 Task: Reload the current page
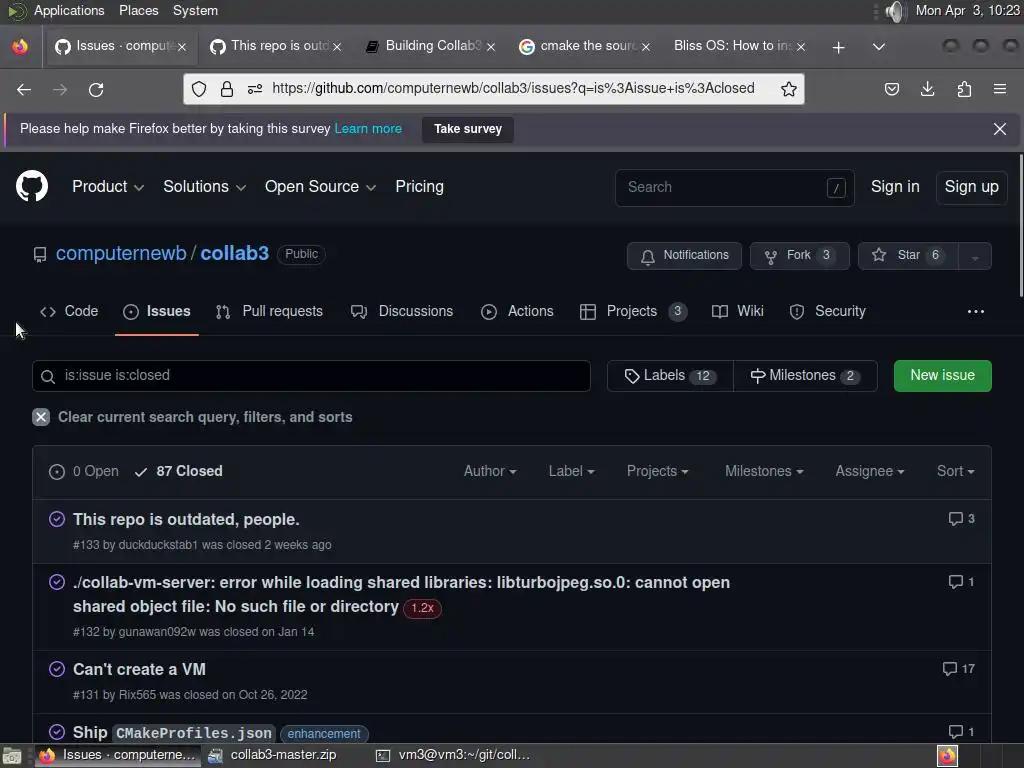point(96,89)
